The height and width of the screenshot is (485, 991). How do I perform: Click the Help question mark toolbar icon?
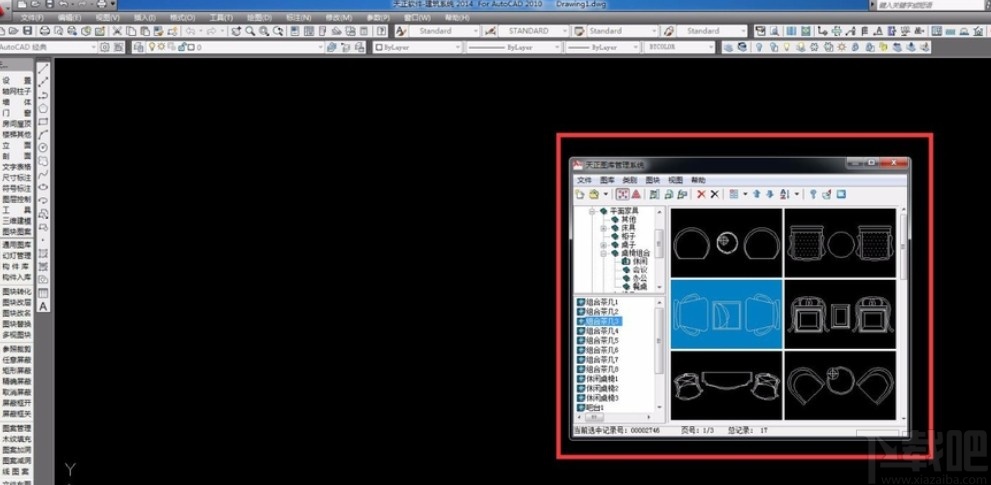pos(382,31)
